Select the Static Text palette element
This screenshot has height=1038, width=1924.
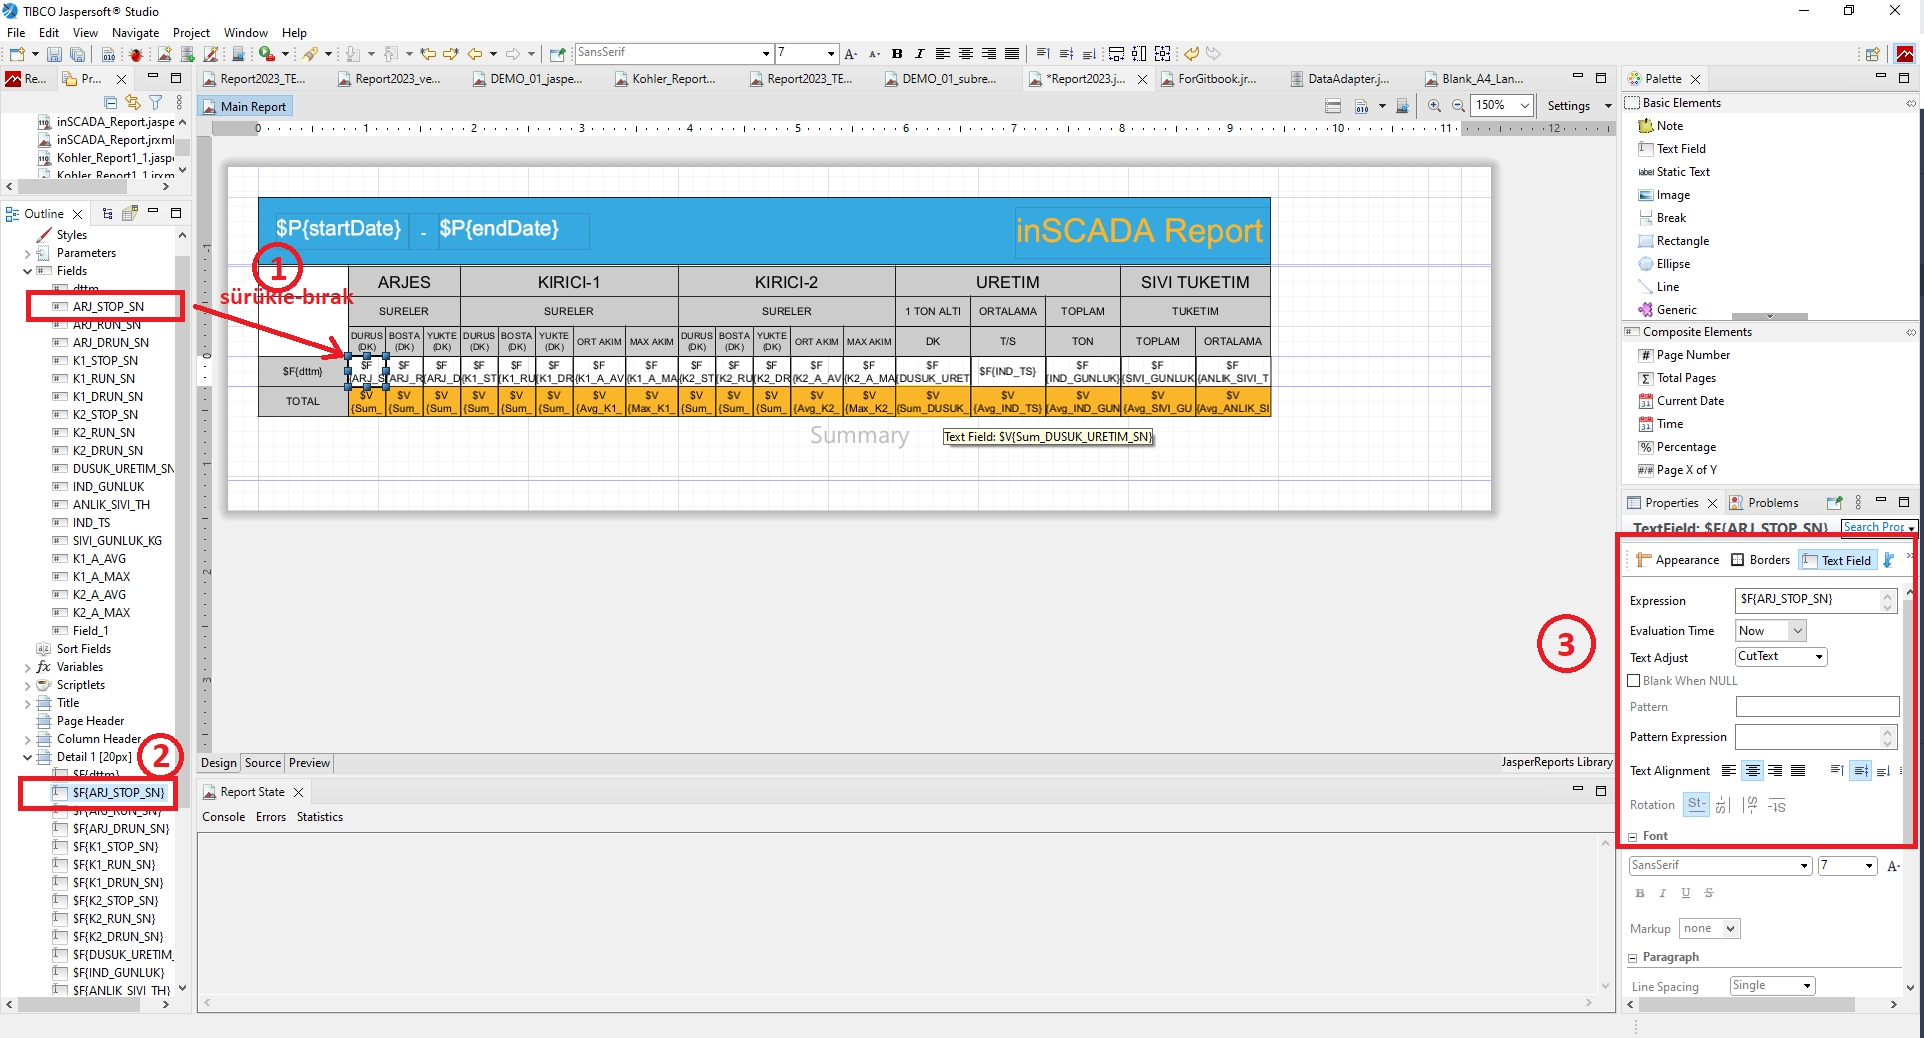click(1682, 172)
